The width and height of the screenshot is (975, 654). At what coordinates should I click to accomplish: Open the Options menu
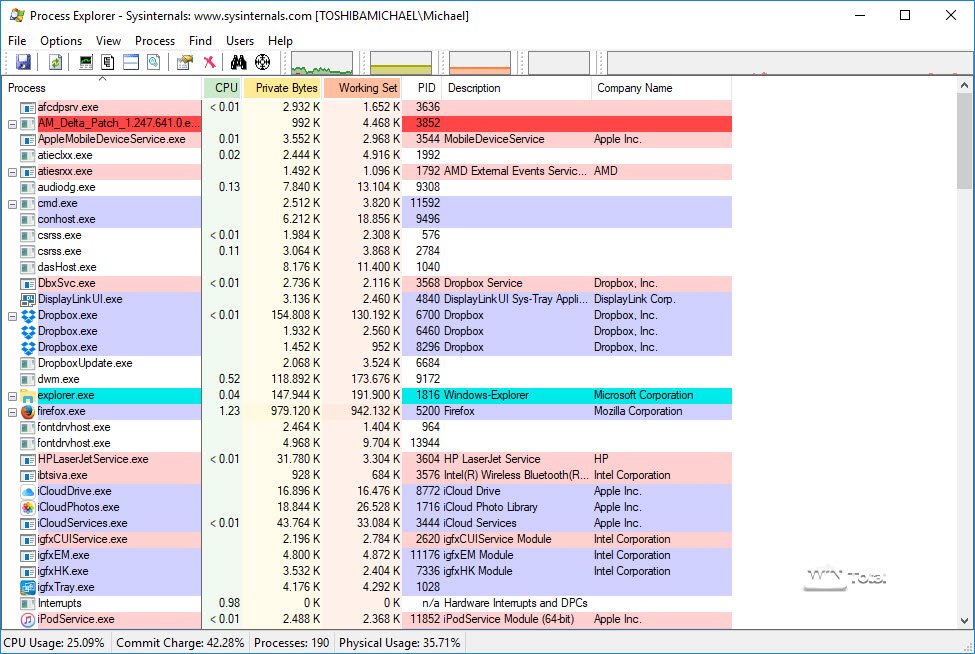click(x=61, y=41)
